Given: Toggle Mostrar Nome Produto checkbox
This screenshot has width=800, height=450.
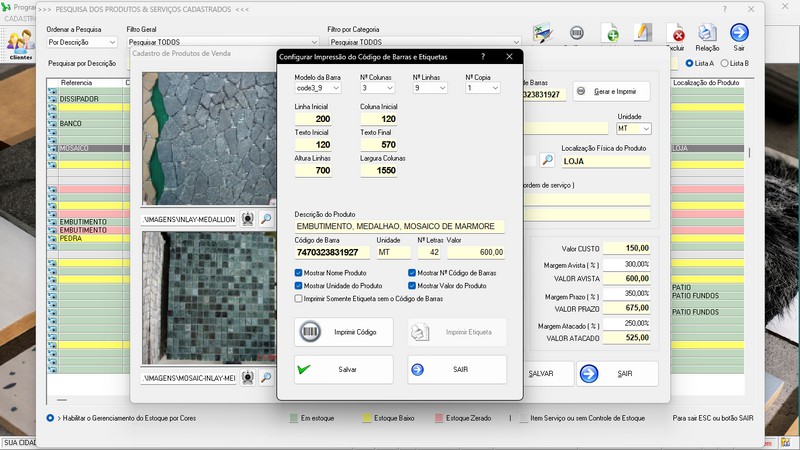Looking at the screenshot, I should coord(298,273).
